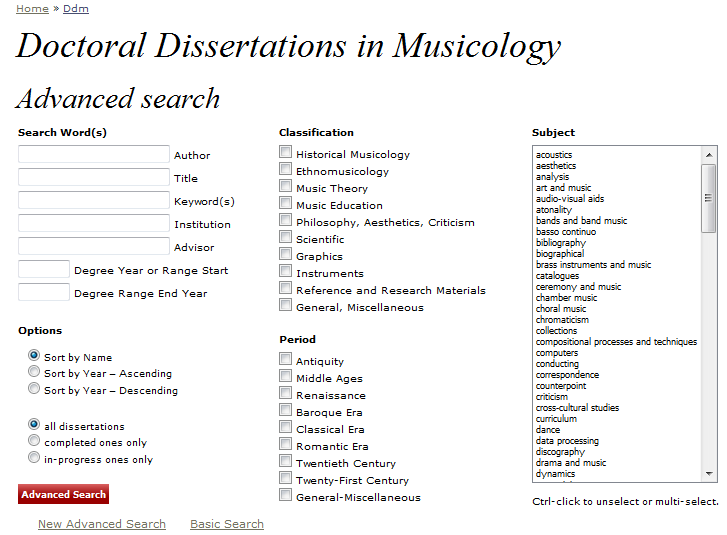This screenshot has width=727, height=535.
Task: Click the Home breadcrumb link
Action: 32,9
